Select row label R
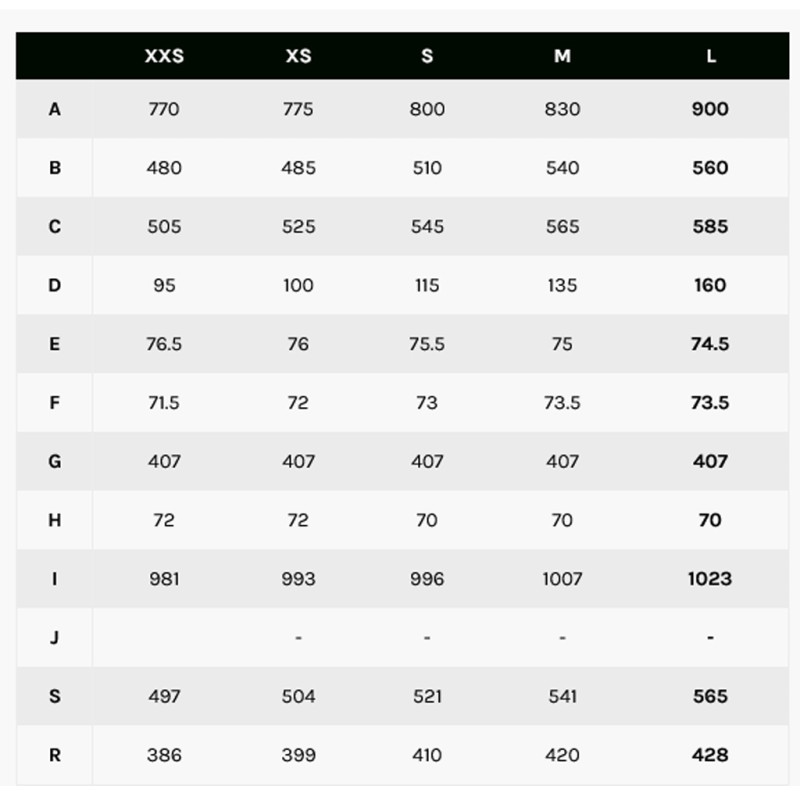The width and height of the screenshot is (800, 800). pos(55,755)
